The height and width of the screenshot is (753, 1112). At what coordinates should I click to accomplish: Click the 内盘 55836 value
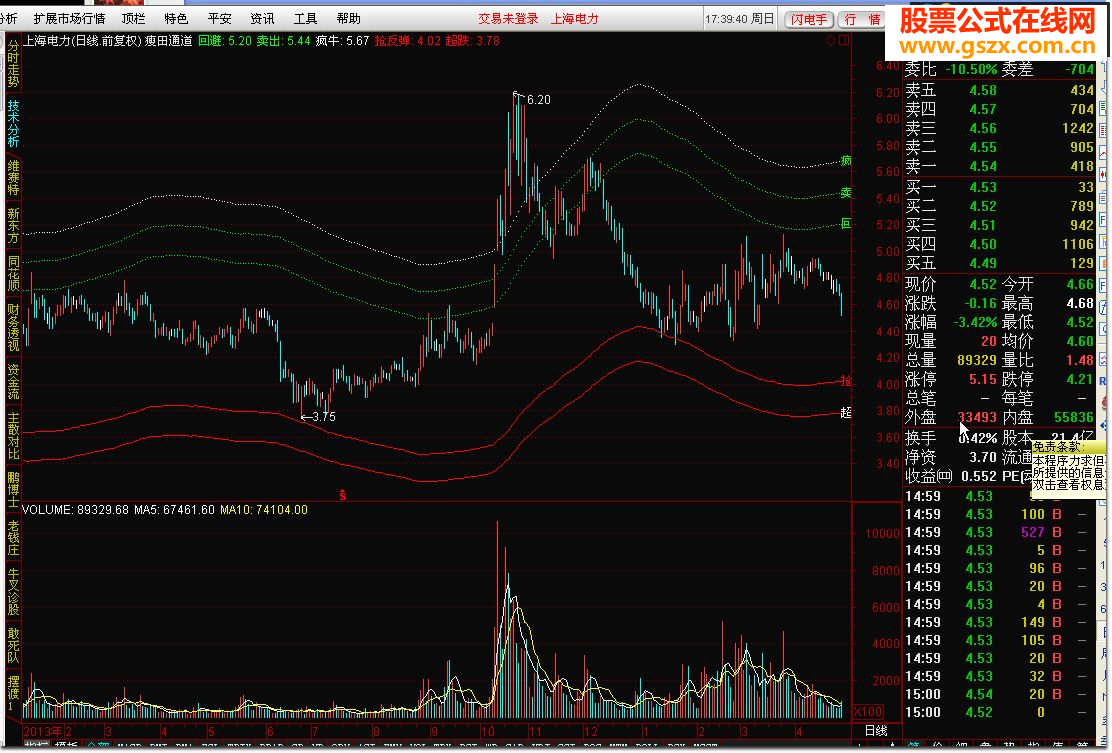pyautogui.click(x=1074, y=418)
